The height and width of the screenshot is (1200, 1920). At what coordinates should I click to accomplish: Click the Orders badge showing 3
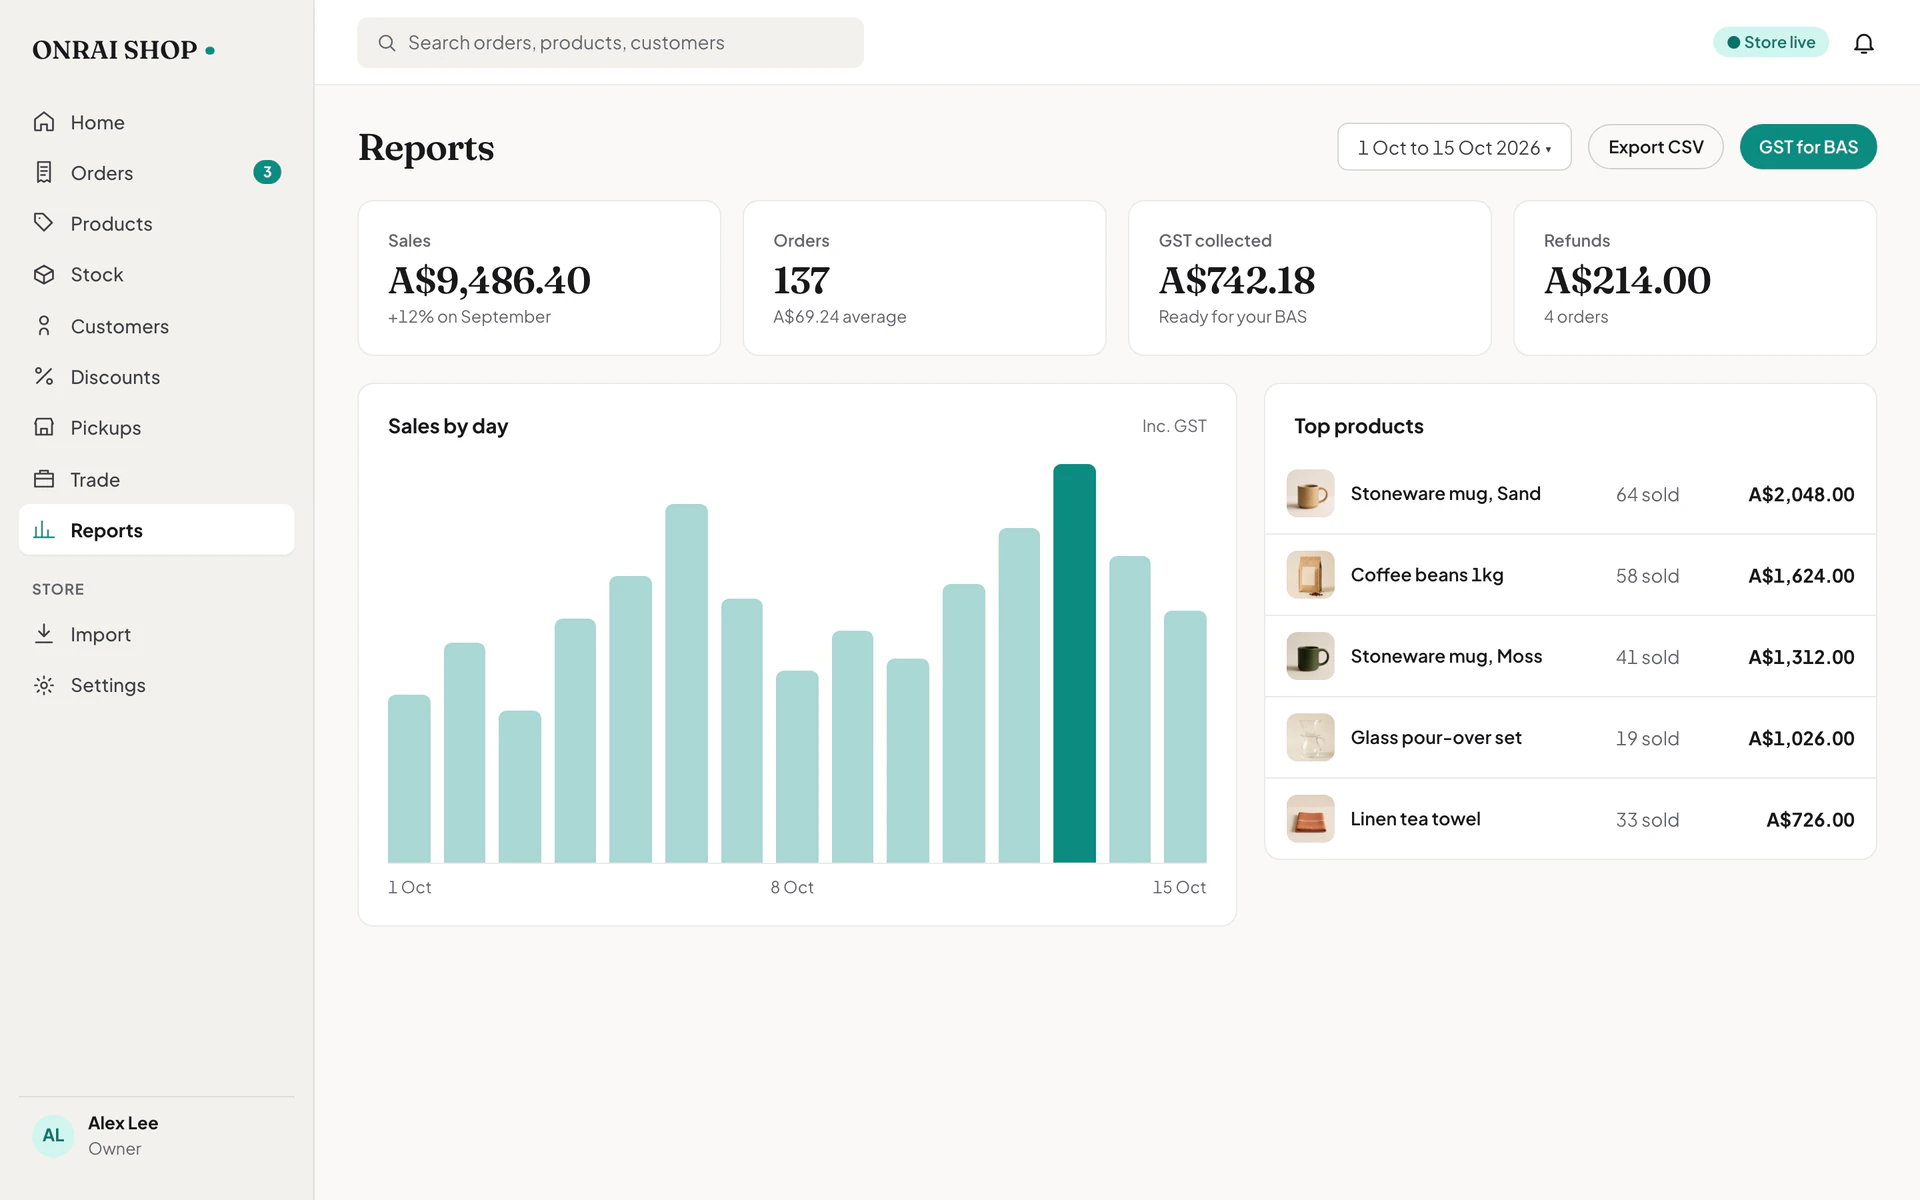click(x=267, y=172)
